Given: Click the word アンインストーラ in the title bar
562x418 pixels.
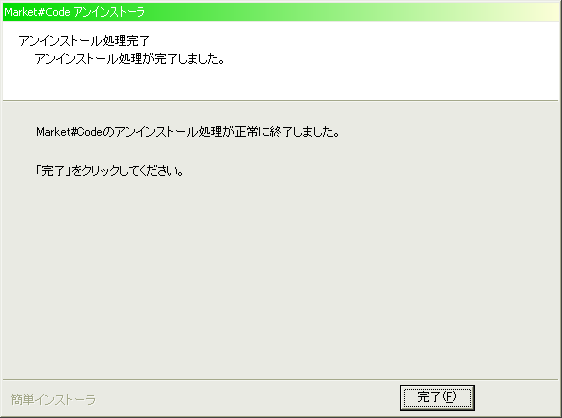Looking at the screenshot, I should tap(110, 12).
